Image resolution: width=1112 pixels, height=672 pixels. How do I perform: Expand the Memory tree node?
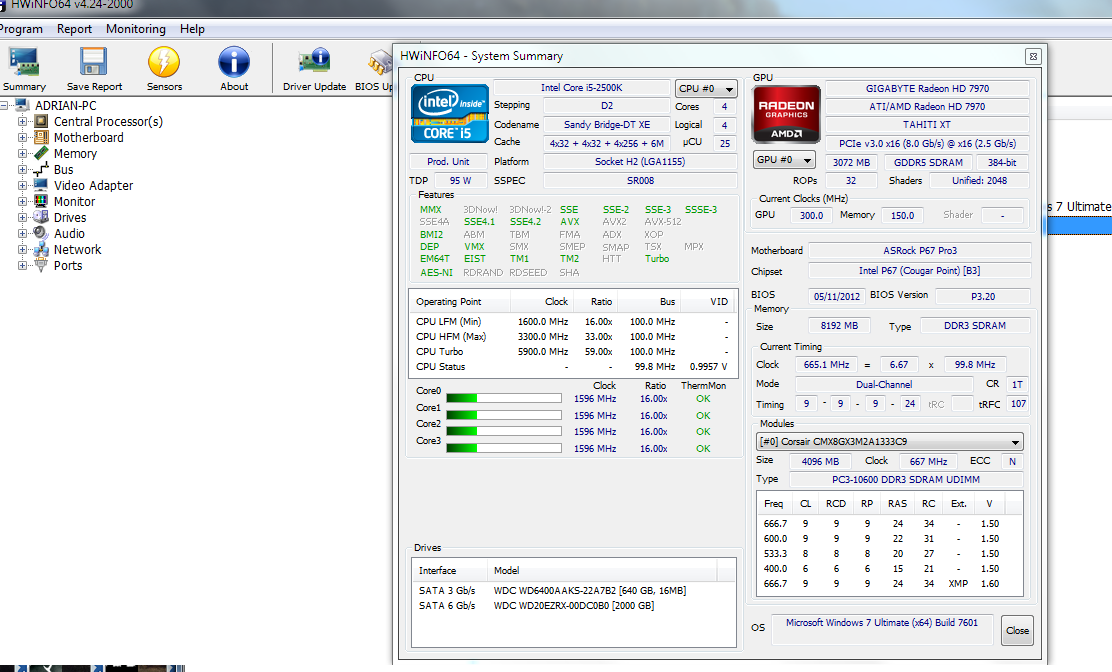click(23, 154)
